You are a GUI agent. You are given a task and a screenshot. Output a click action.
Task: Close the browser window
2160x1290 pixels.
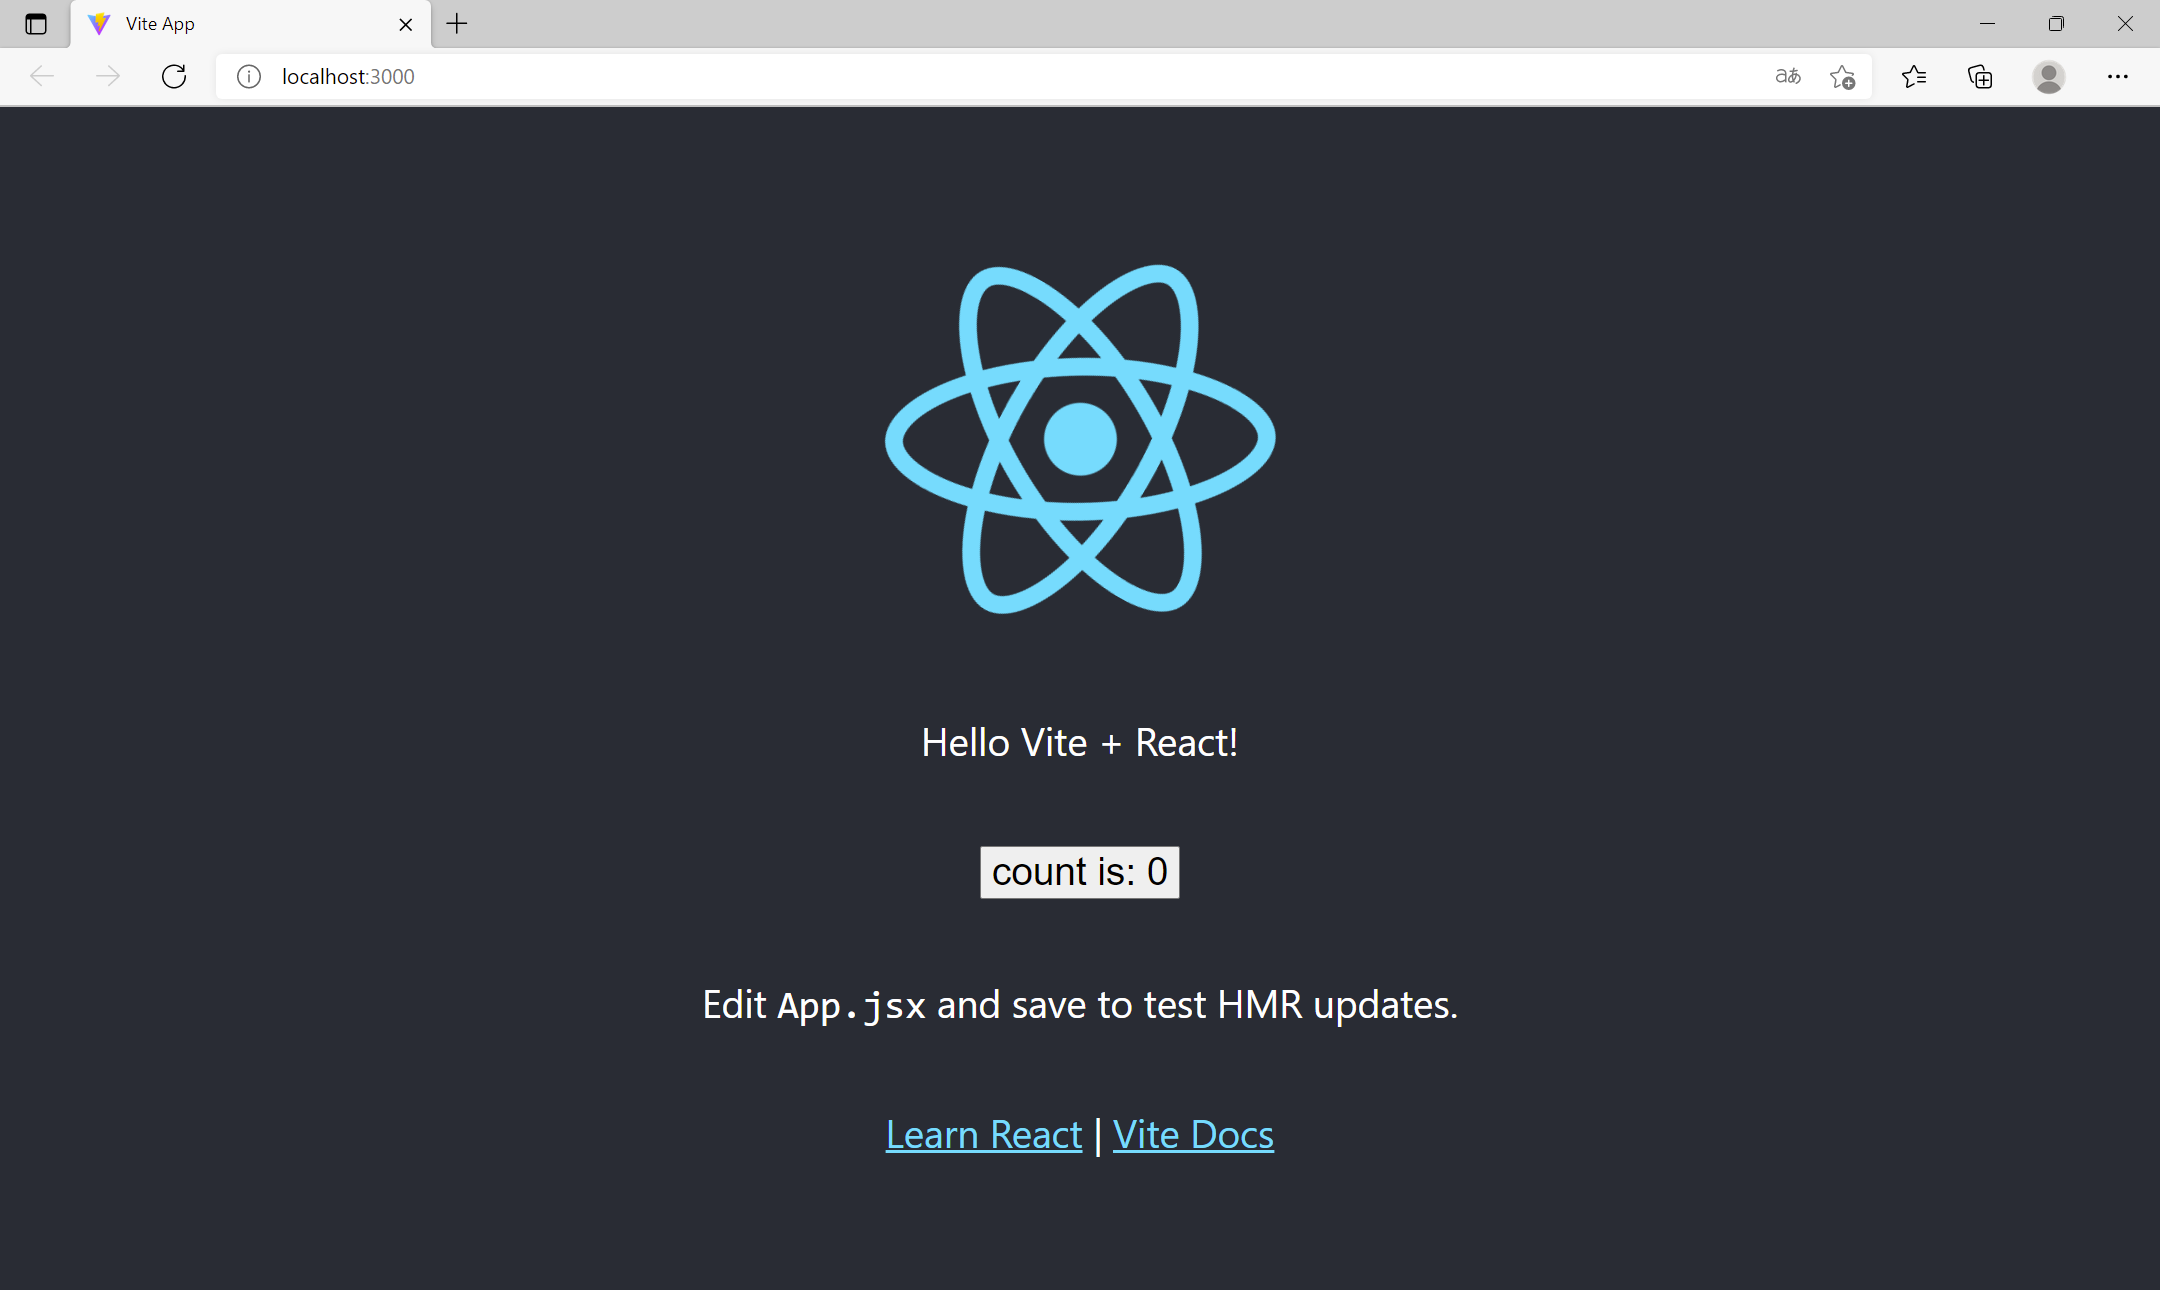tap(2125, 24)
